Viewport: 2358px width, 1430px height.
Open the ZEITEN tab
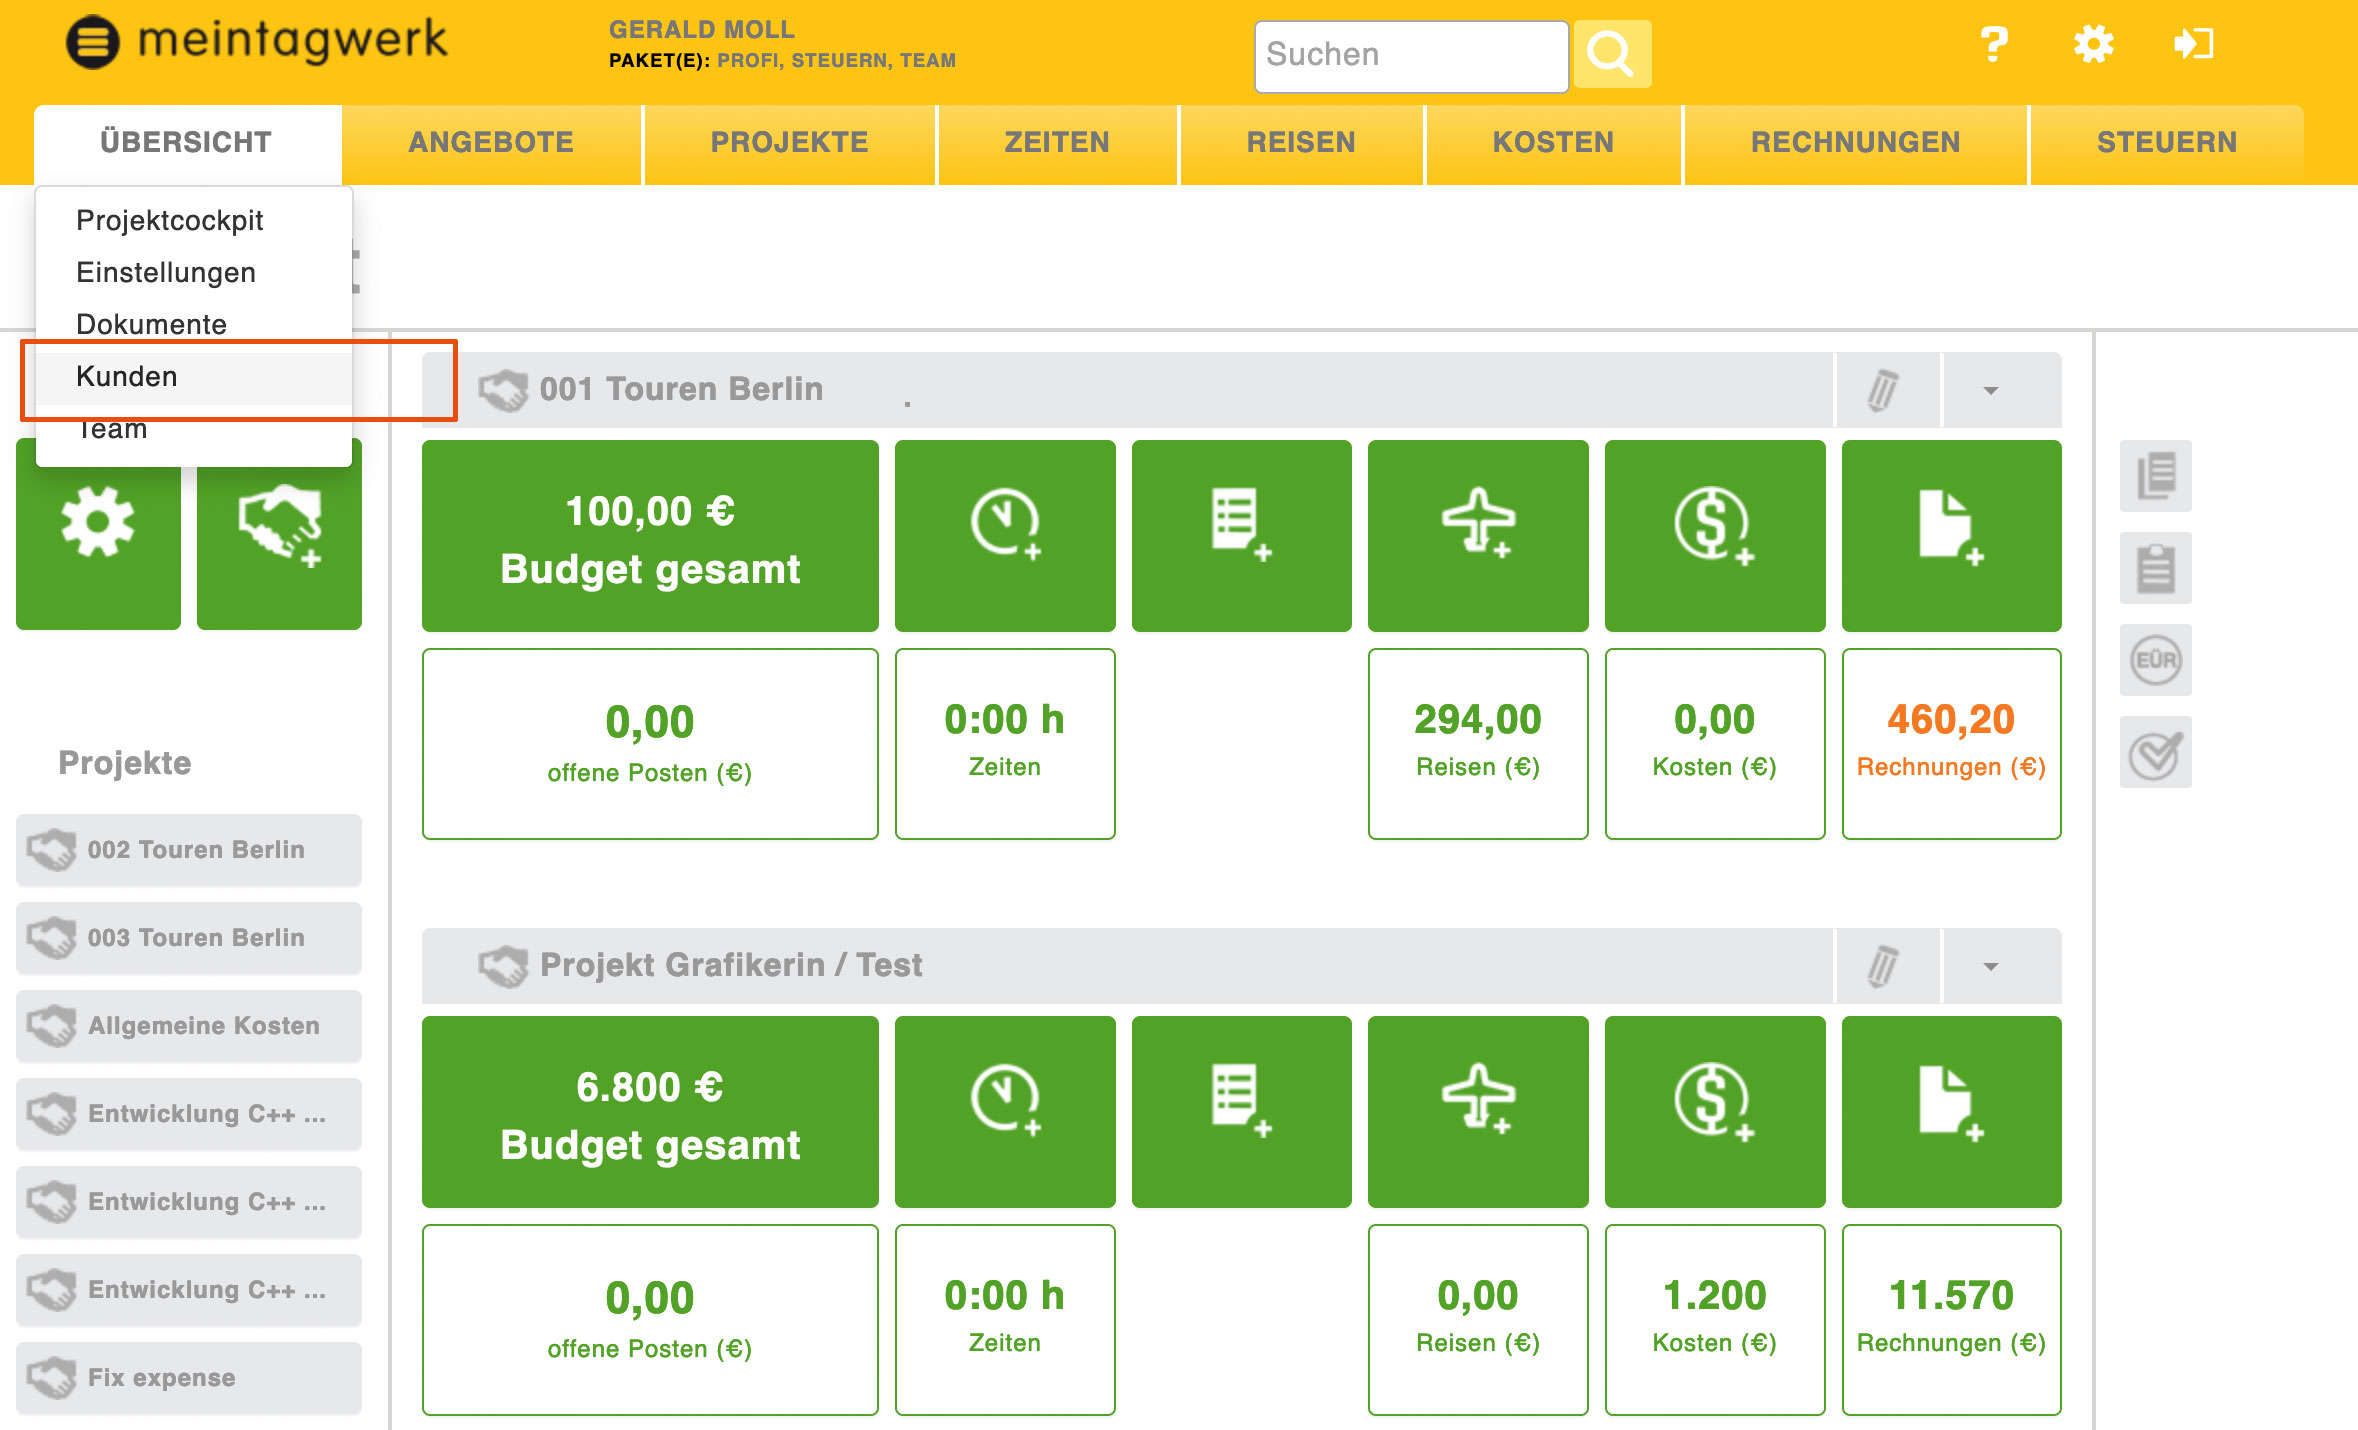tap(1056, 142)
